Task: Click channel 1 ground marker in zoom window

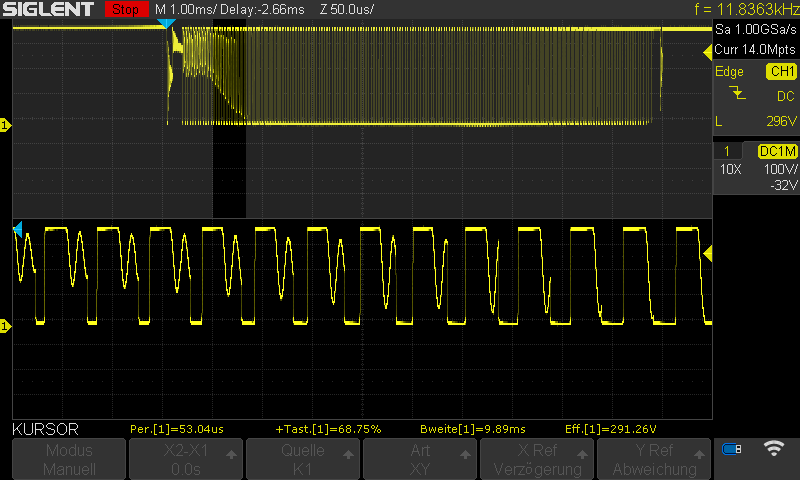Action: 5,326
